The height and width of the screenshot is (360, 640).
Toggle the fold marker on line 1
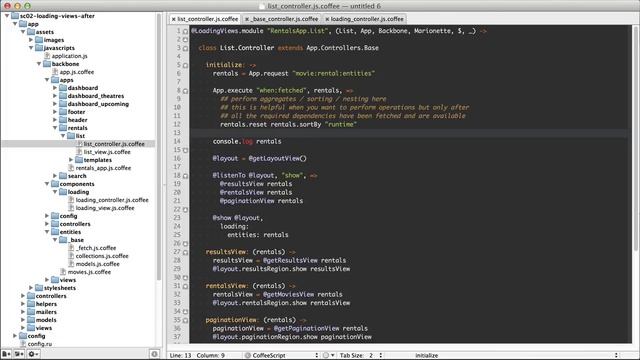[x=185, y=31]
